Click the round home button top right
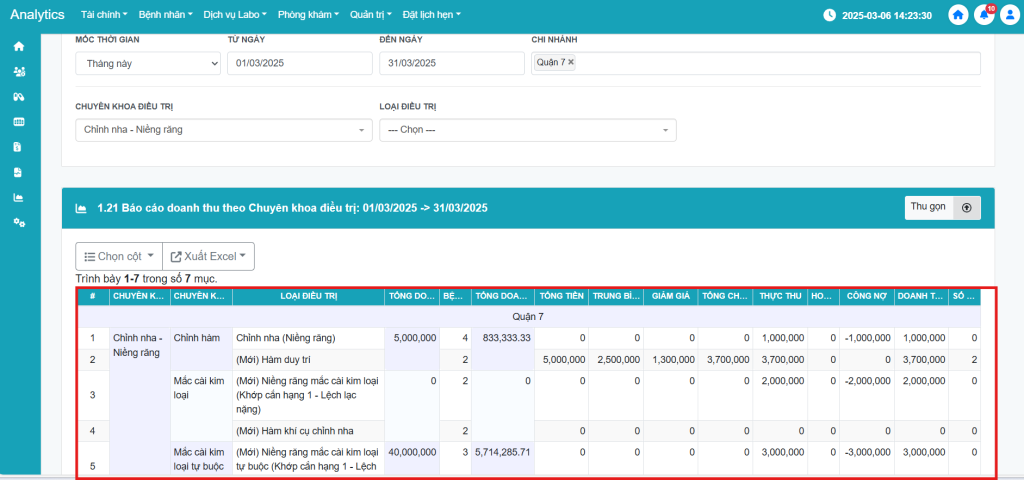Viewport: 1024px width, 480px height. point(958,15)
